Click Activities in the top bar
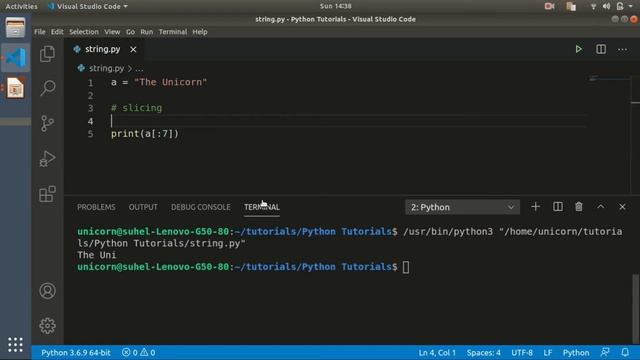 [21, 6]
